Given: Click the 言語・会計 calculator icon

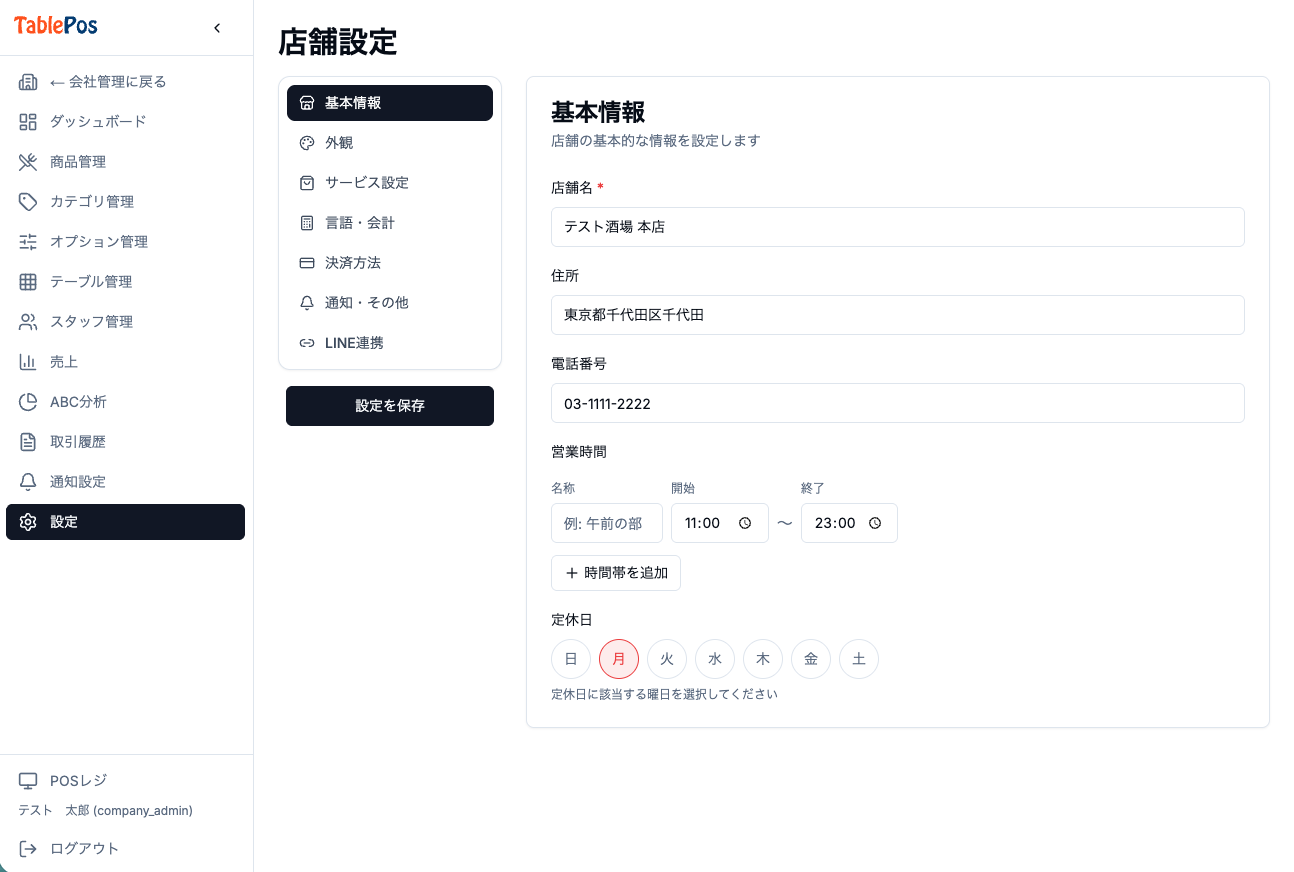Looking at the screenshot, I should (307, 223).
